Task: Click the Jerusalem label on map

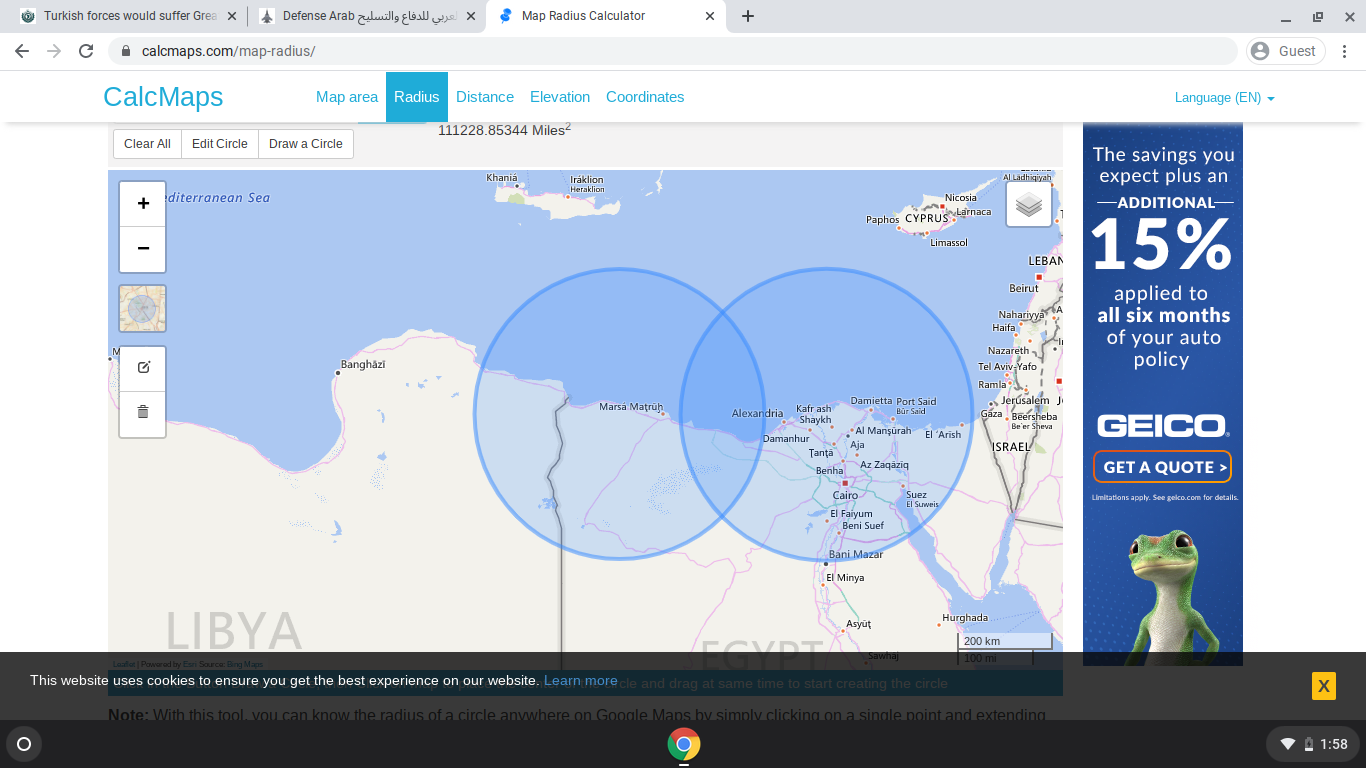Action: 1024,400
